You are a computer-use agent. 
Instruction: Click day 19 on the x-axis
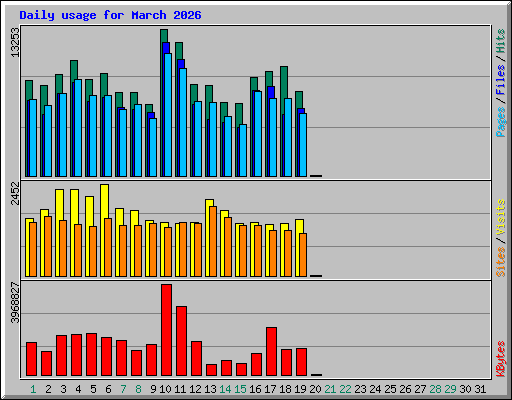pyautogui.click(x=300, y=389)
